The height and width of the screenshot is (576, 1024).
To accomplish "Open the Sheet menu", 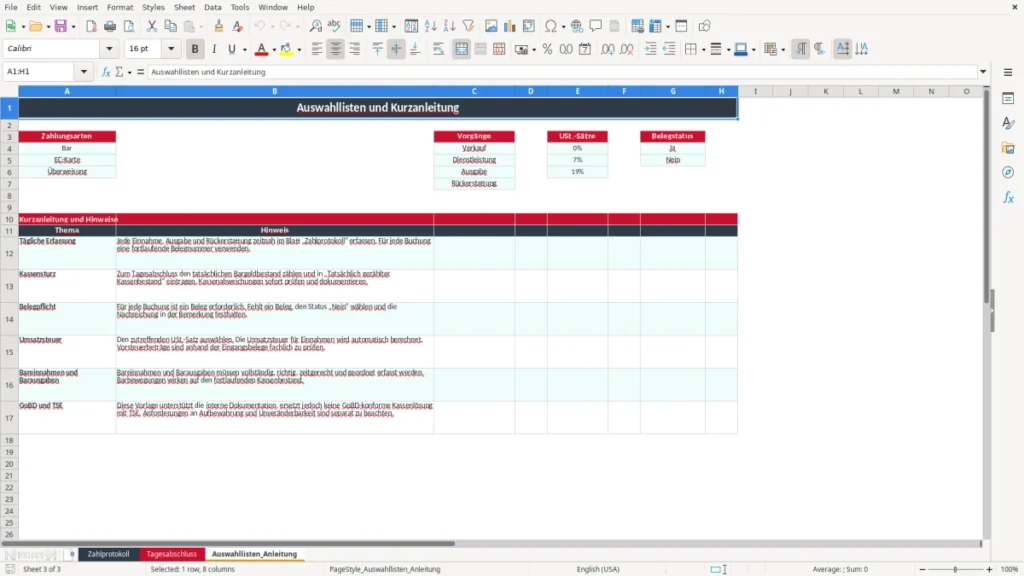I will [x=184, y=7].
